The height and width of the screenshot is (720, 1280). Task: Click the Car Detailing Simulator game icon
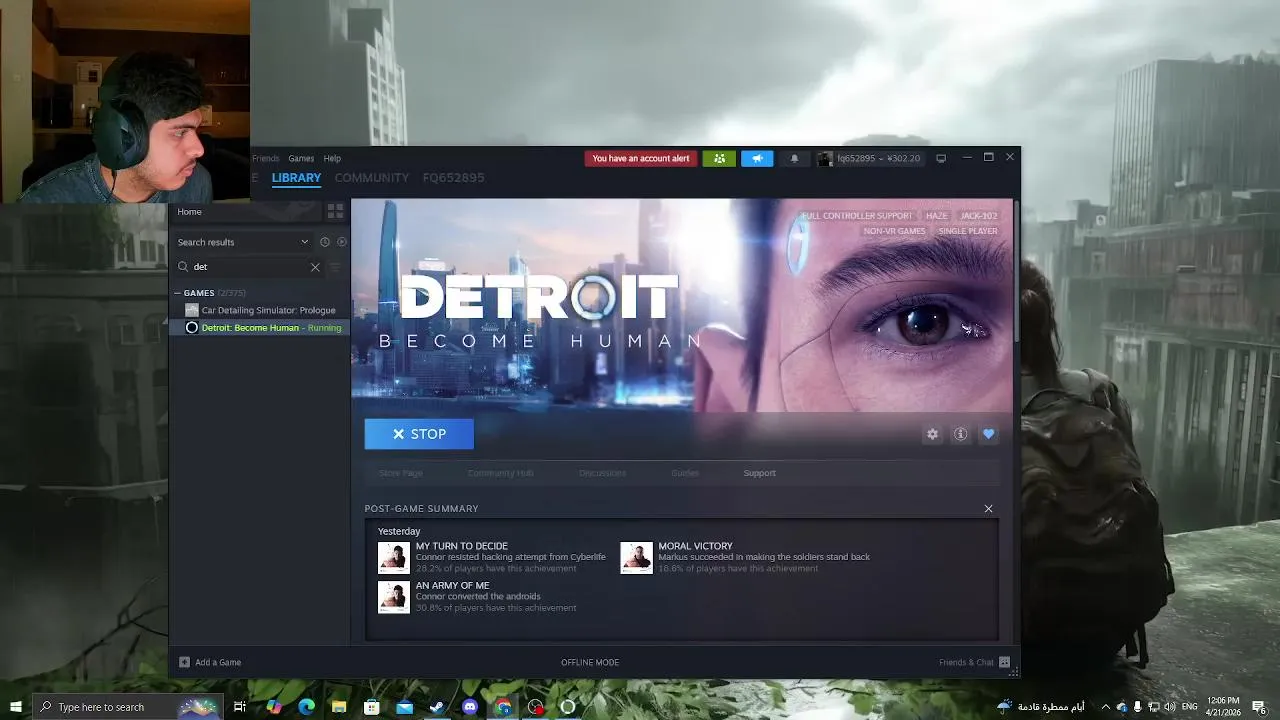click(x=192, y=310)
